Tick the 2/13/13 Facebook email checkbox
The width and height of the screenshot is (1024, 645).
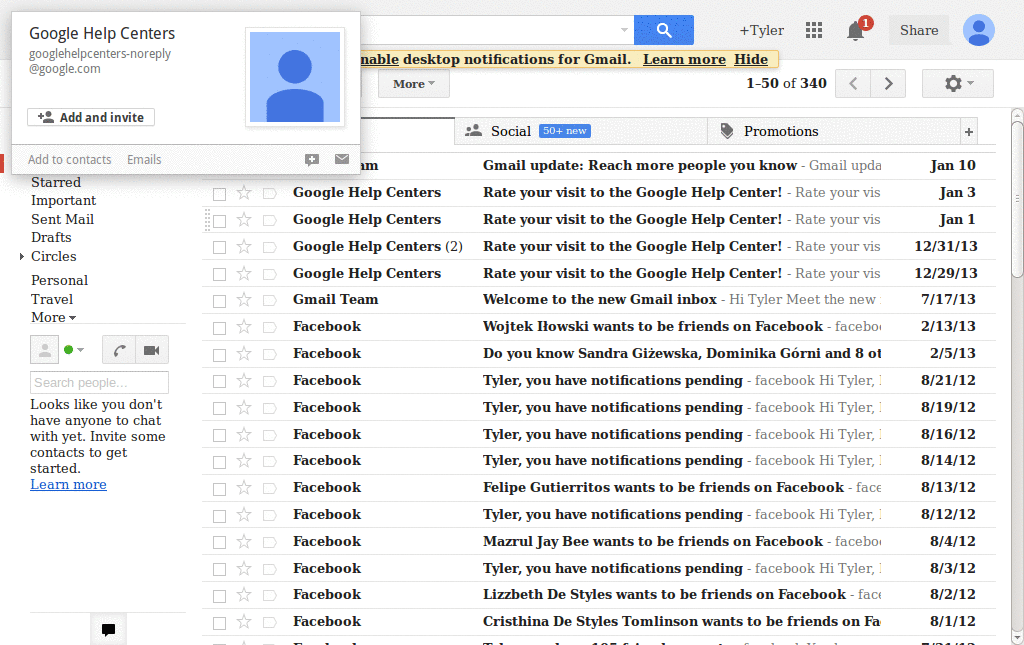219,328
